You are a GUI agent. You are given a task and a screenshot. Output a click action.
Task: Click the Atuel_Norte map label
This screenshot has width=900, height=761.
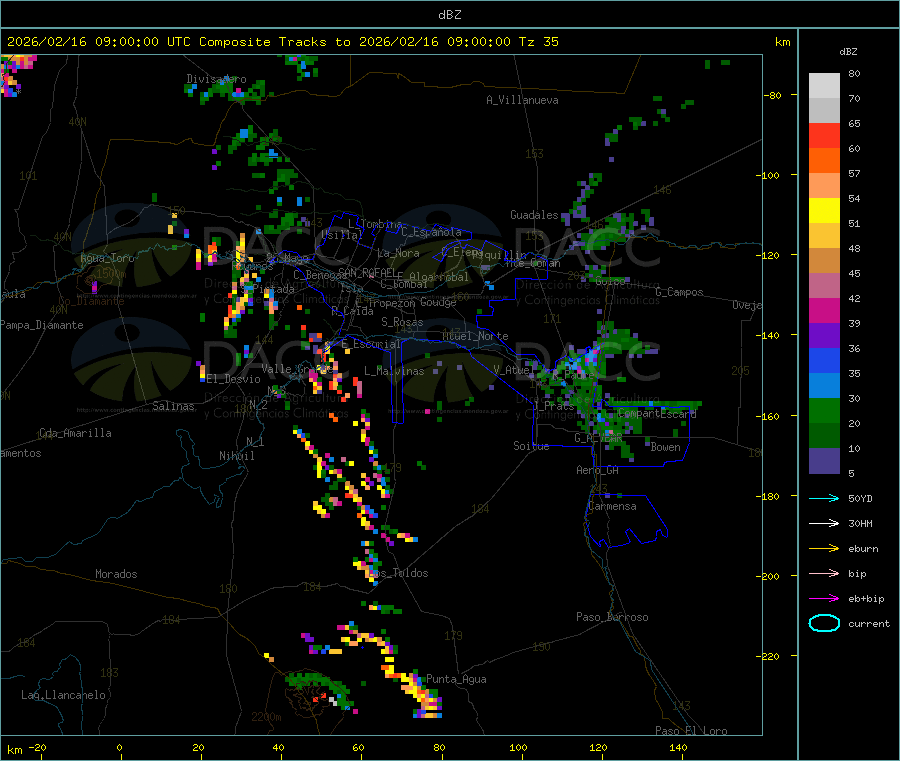point(475,336)
